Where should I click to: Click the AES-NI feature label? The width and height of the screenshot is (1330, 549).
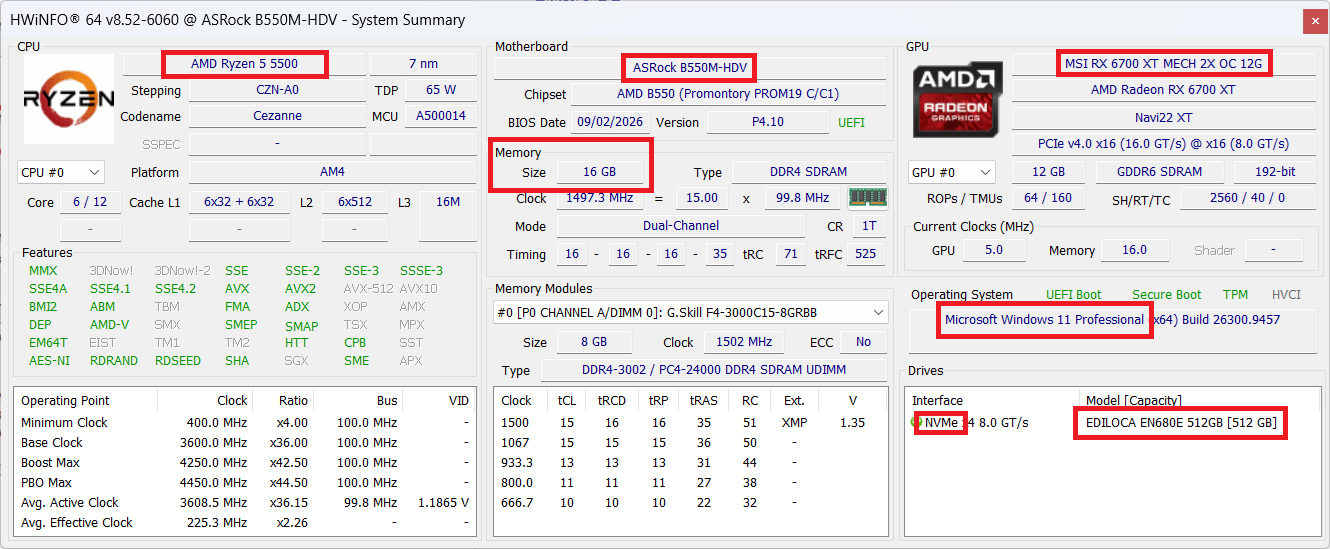tap(49, 361)
